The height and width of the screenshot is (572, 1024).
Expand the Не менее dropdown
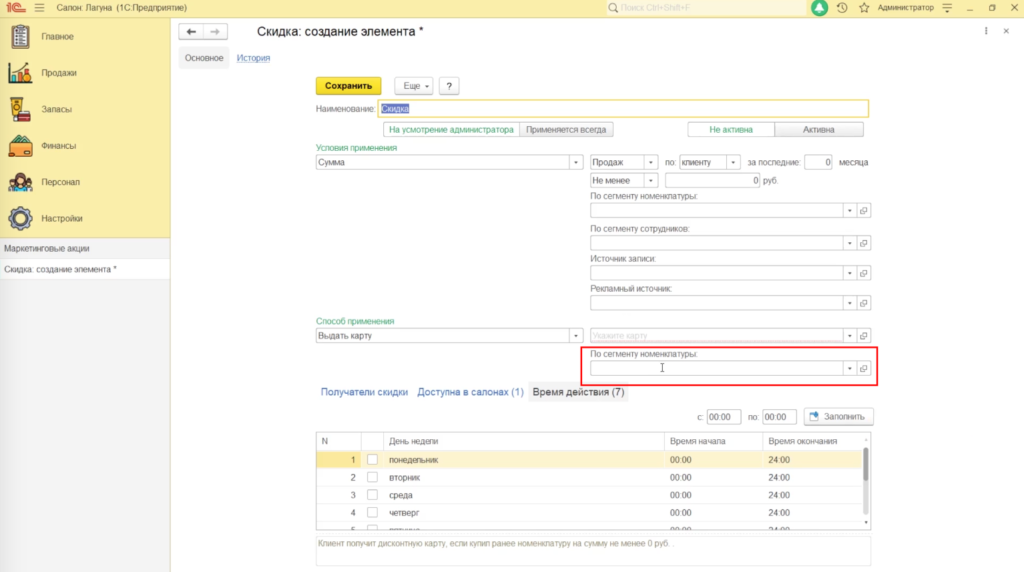pyautogui.click(x=650, y=180)
